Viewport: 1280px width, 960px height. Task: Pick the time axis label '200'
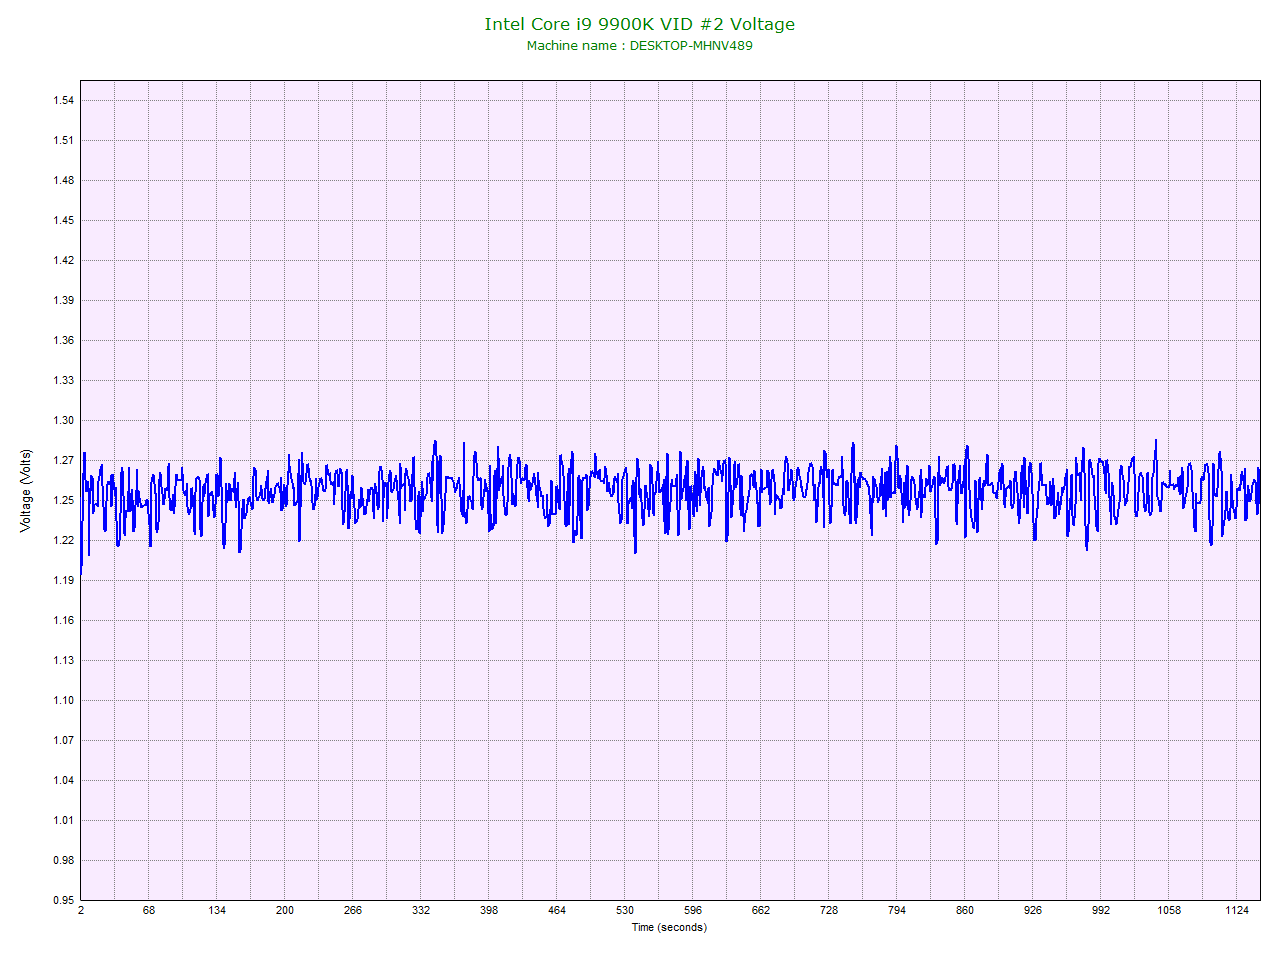[285, 910]
